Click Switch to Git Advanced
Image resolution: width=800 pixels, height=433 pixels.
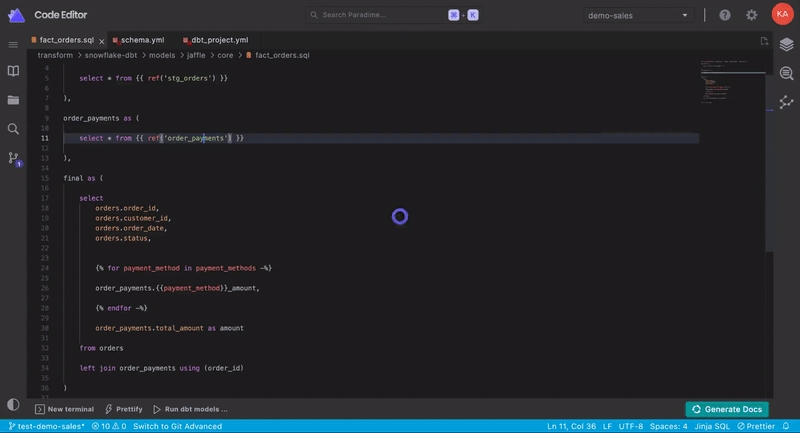click(x=178, y=426)
